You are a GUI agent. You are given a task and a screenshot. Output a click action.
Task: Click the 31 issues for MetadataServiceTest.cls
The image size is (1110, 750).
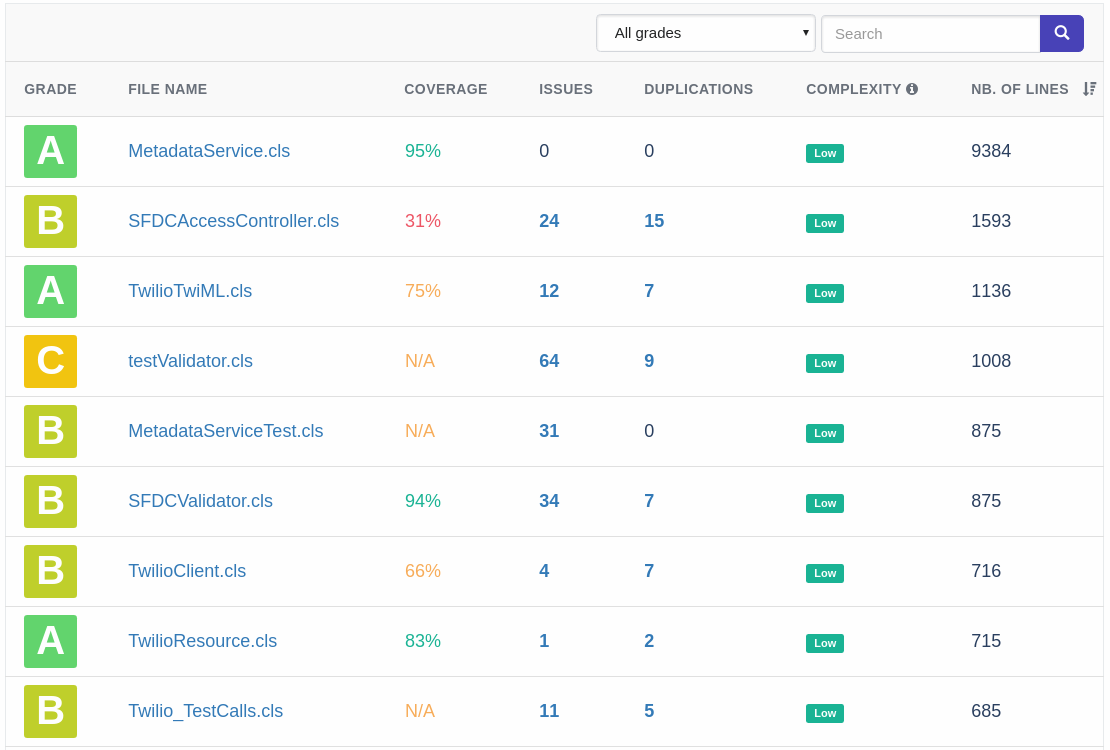(549, 431)
